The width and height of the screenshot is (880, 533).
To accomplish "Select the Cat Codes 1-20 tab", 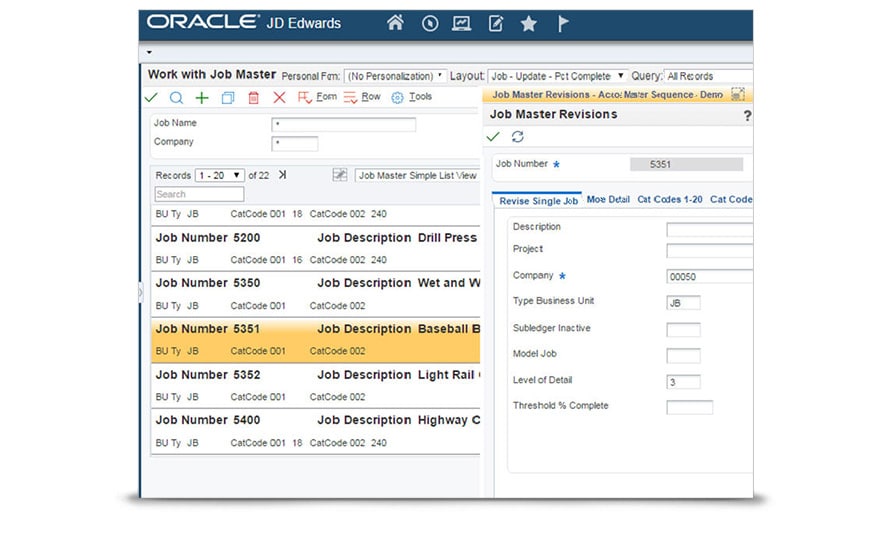I will [669, 200].
